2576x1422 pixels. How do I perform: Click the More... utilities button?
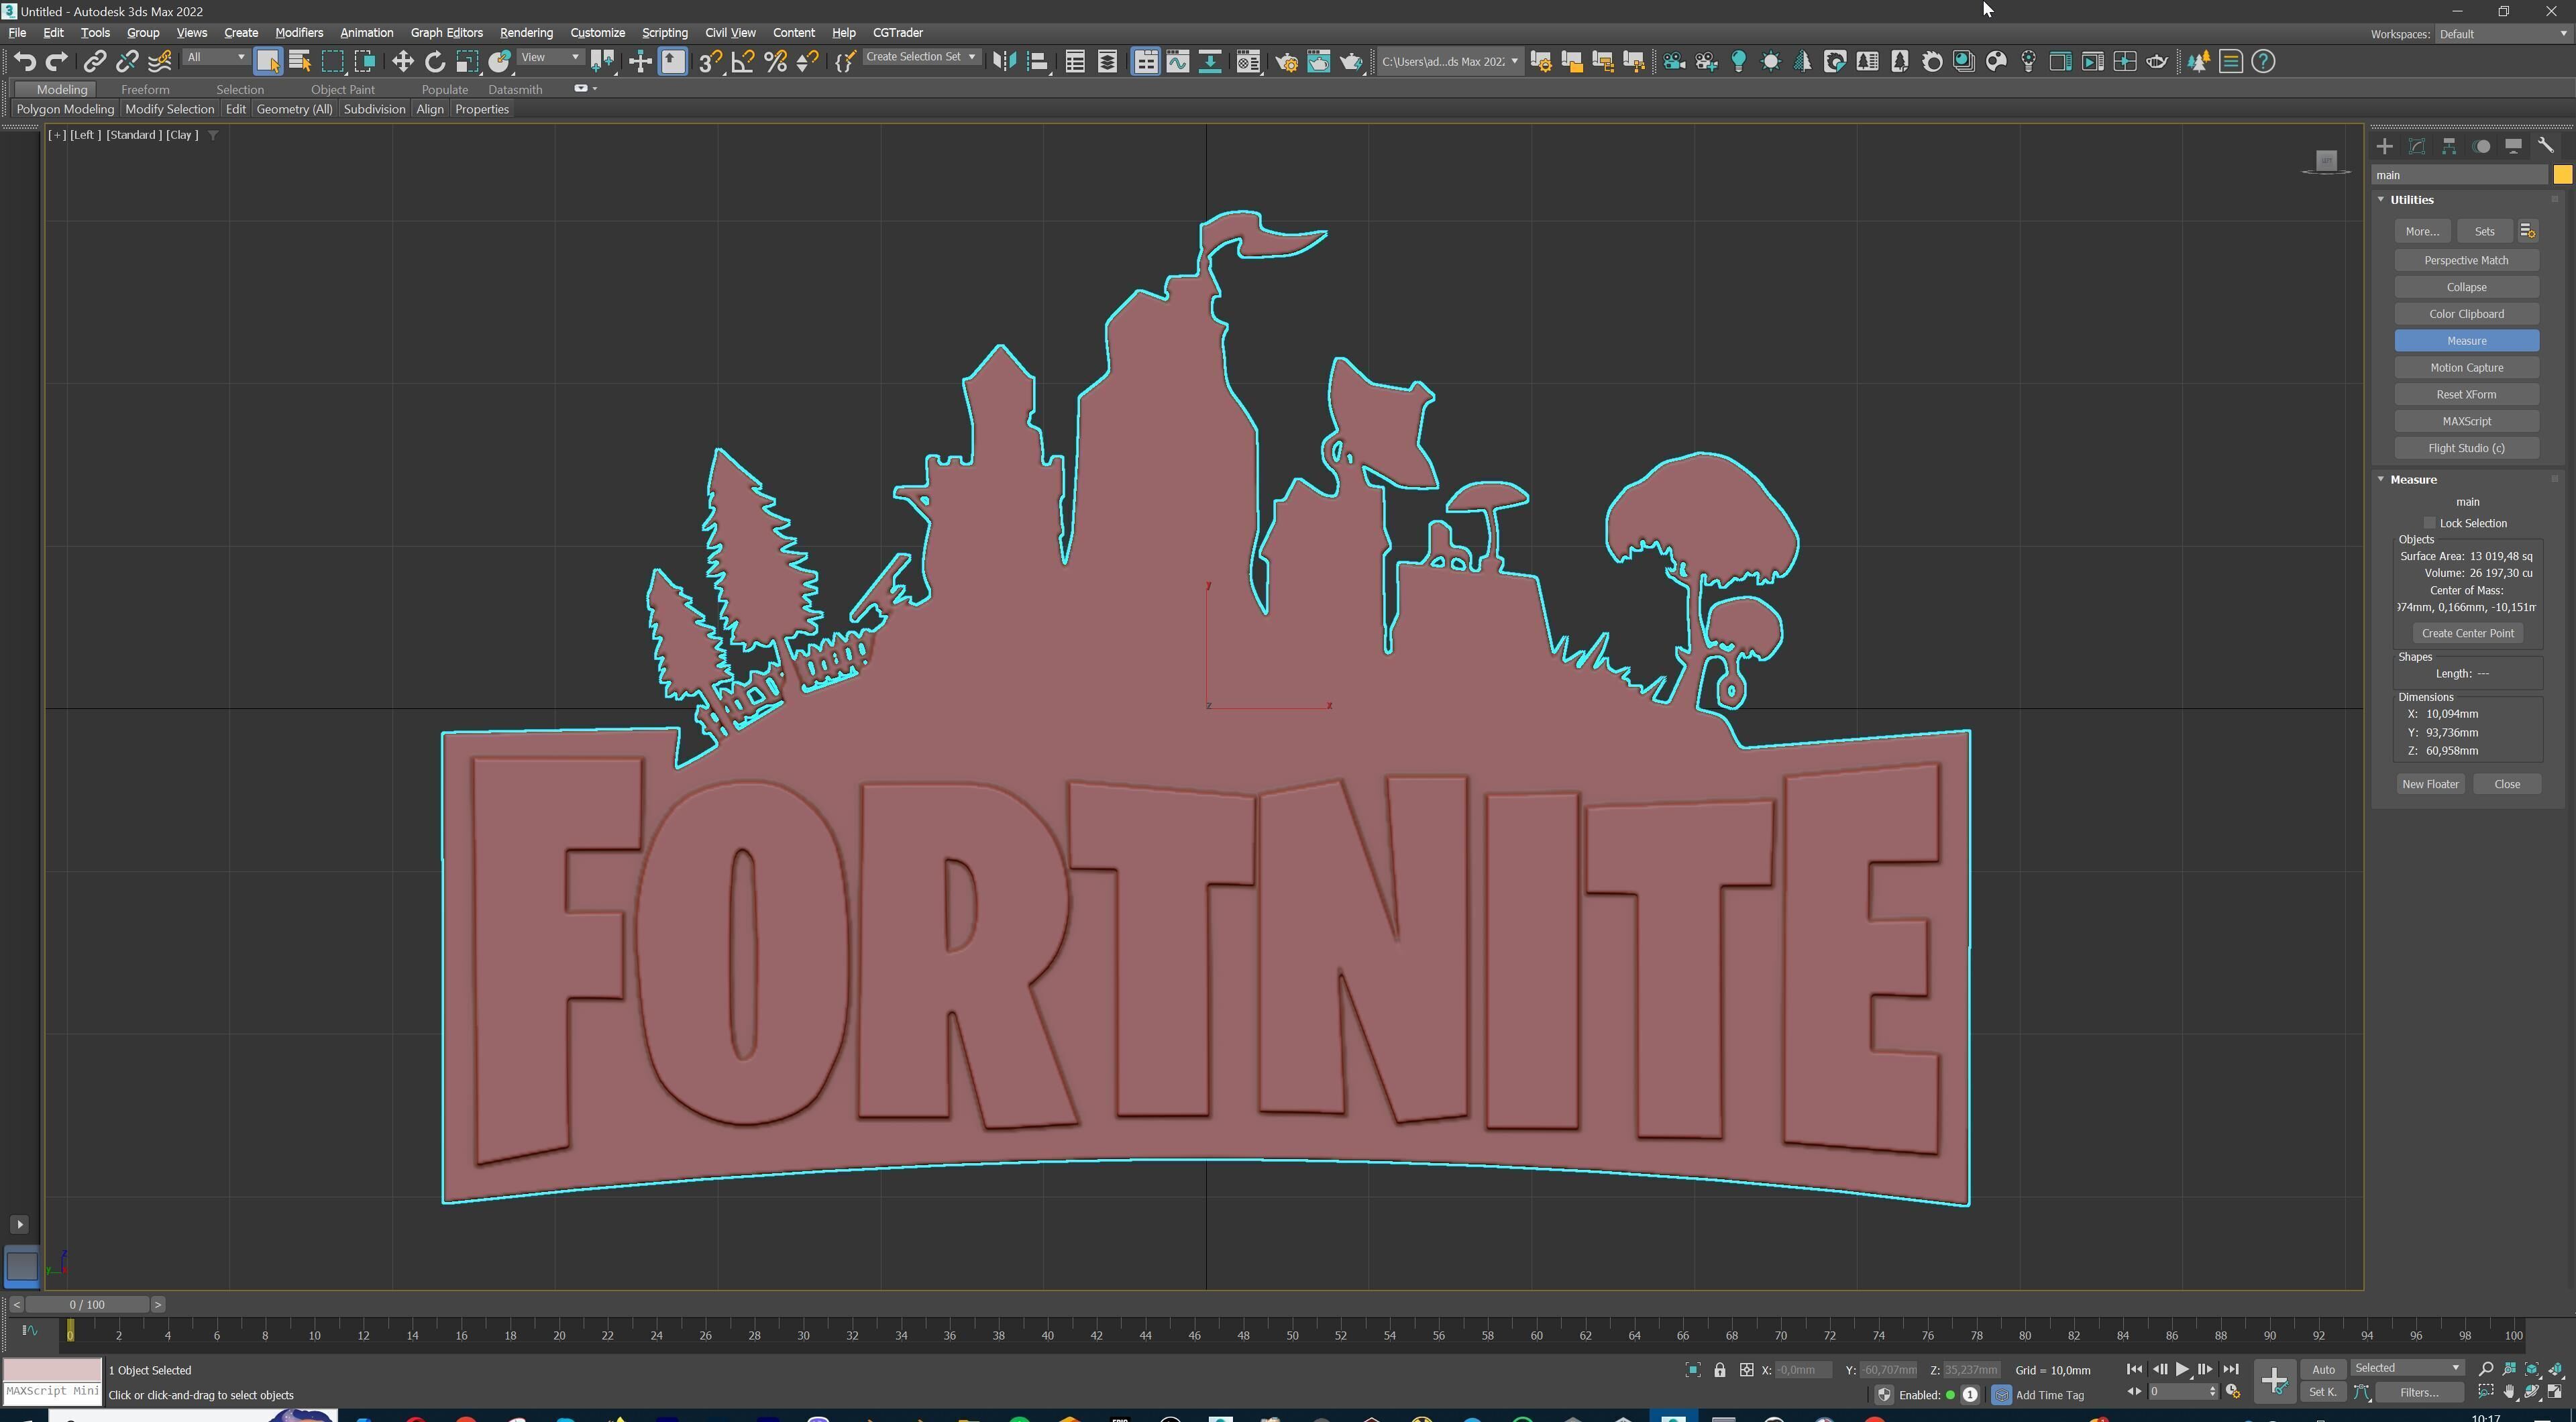2422,231
